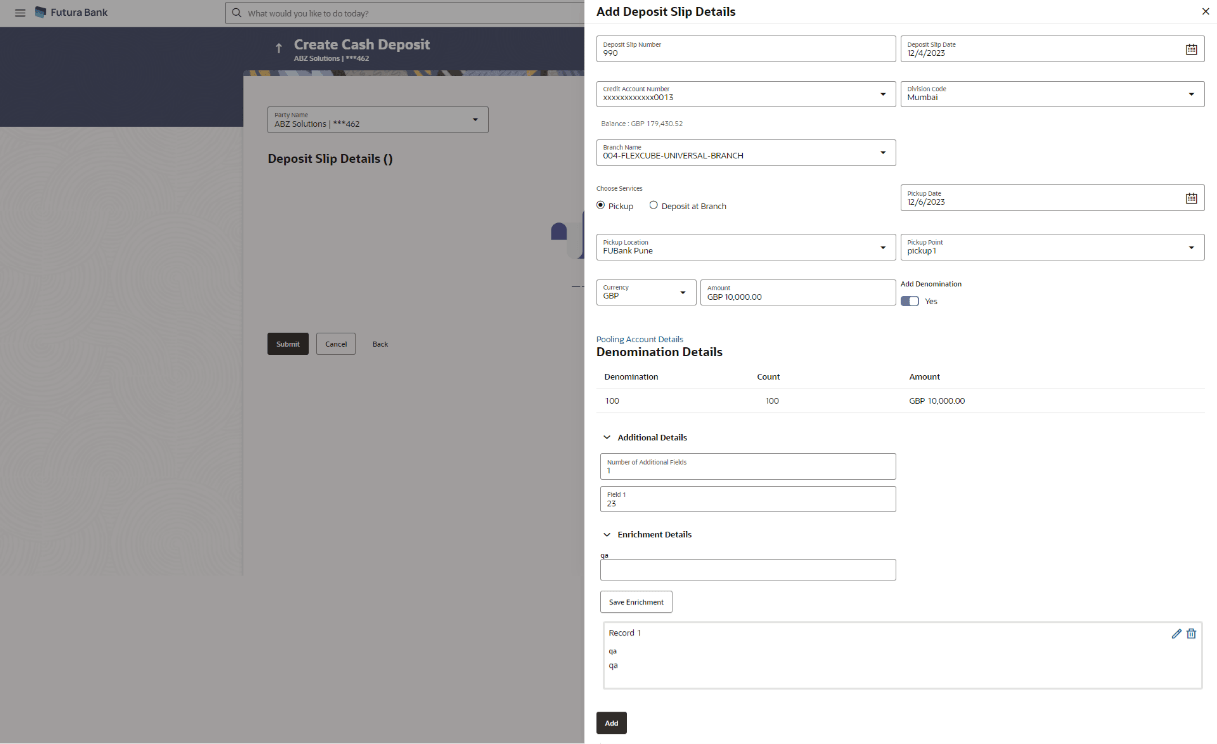The height and width of the screenshot is (744, 1217).
Task: Focus the Deposit Slip Number field
Action: (x=748, y=49)
